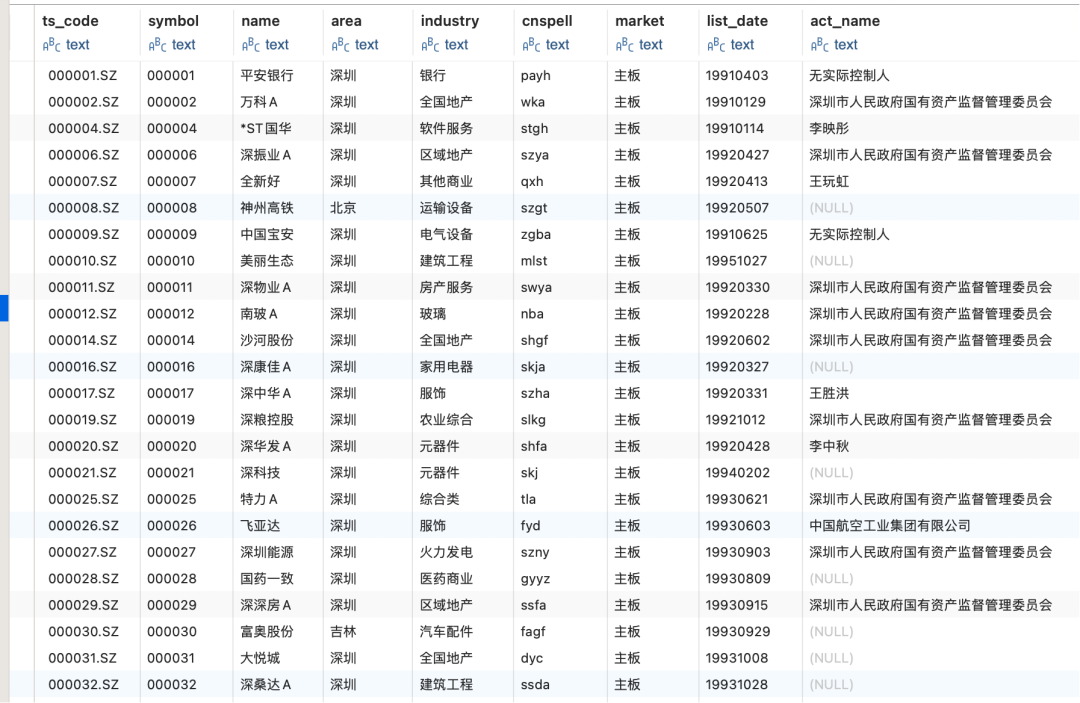Click the text type icon under market
This screenshot has height=703, width=1080.
[624, 45]
